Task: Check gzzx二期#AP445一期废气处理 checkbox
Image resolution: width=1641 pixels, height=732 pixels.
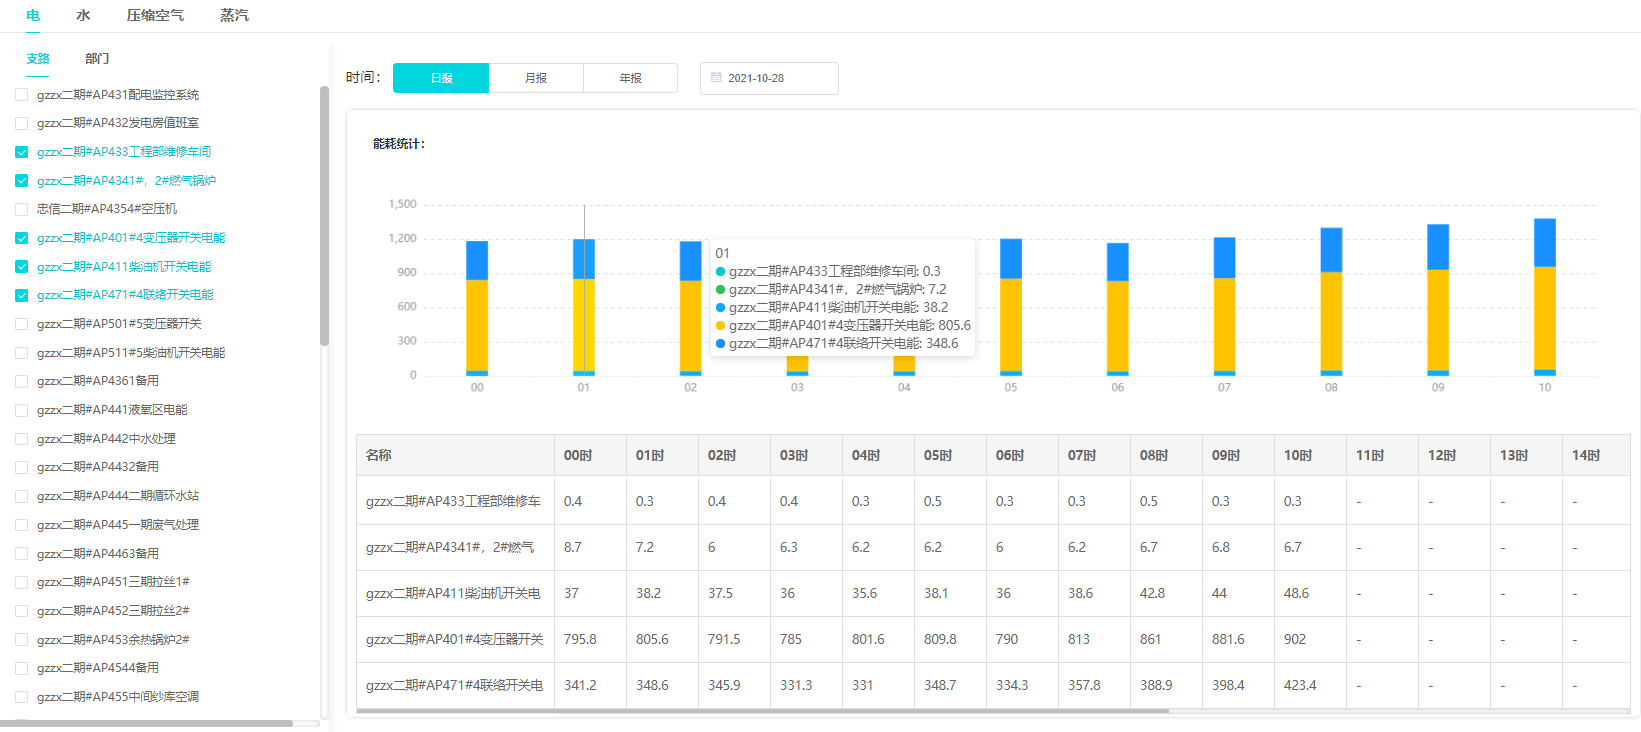Action: (x=21, y=525)
